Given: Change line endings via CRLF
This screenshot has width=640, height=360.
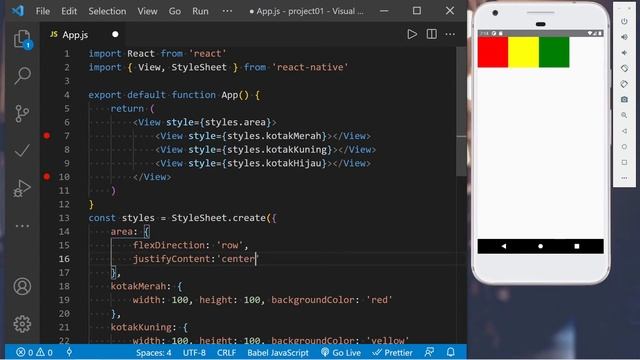Looking at the screenshot, I should tap(227, 352).
